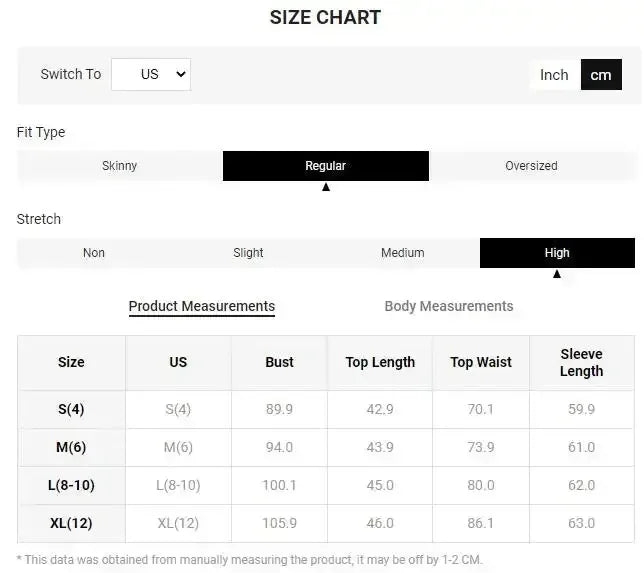
Task: Select the Regular fit type
Action: click(x=326, y=166)
